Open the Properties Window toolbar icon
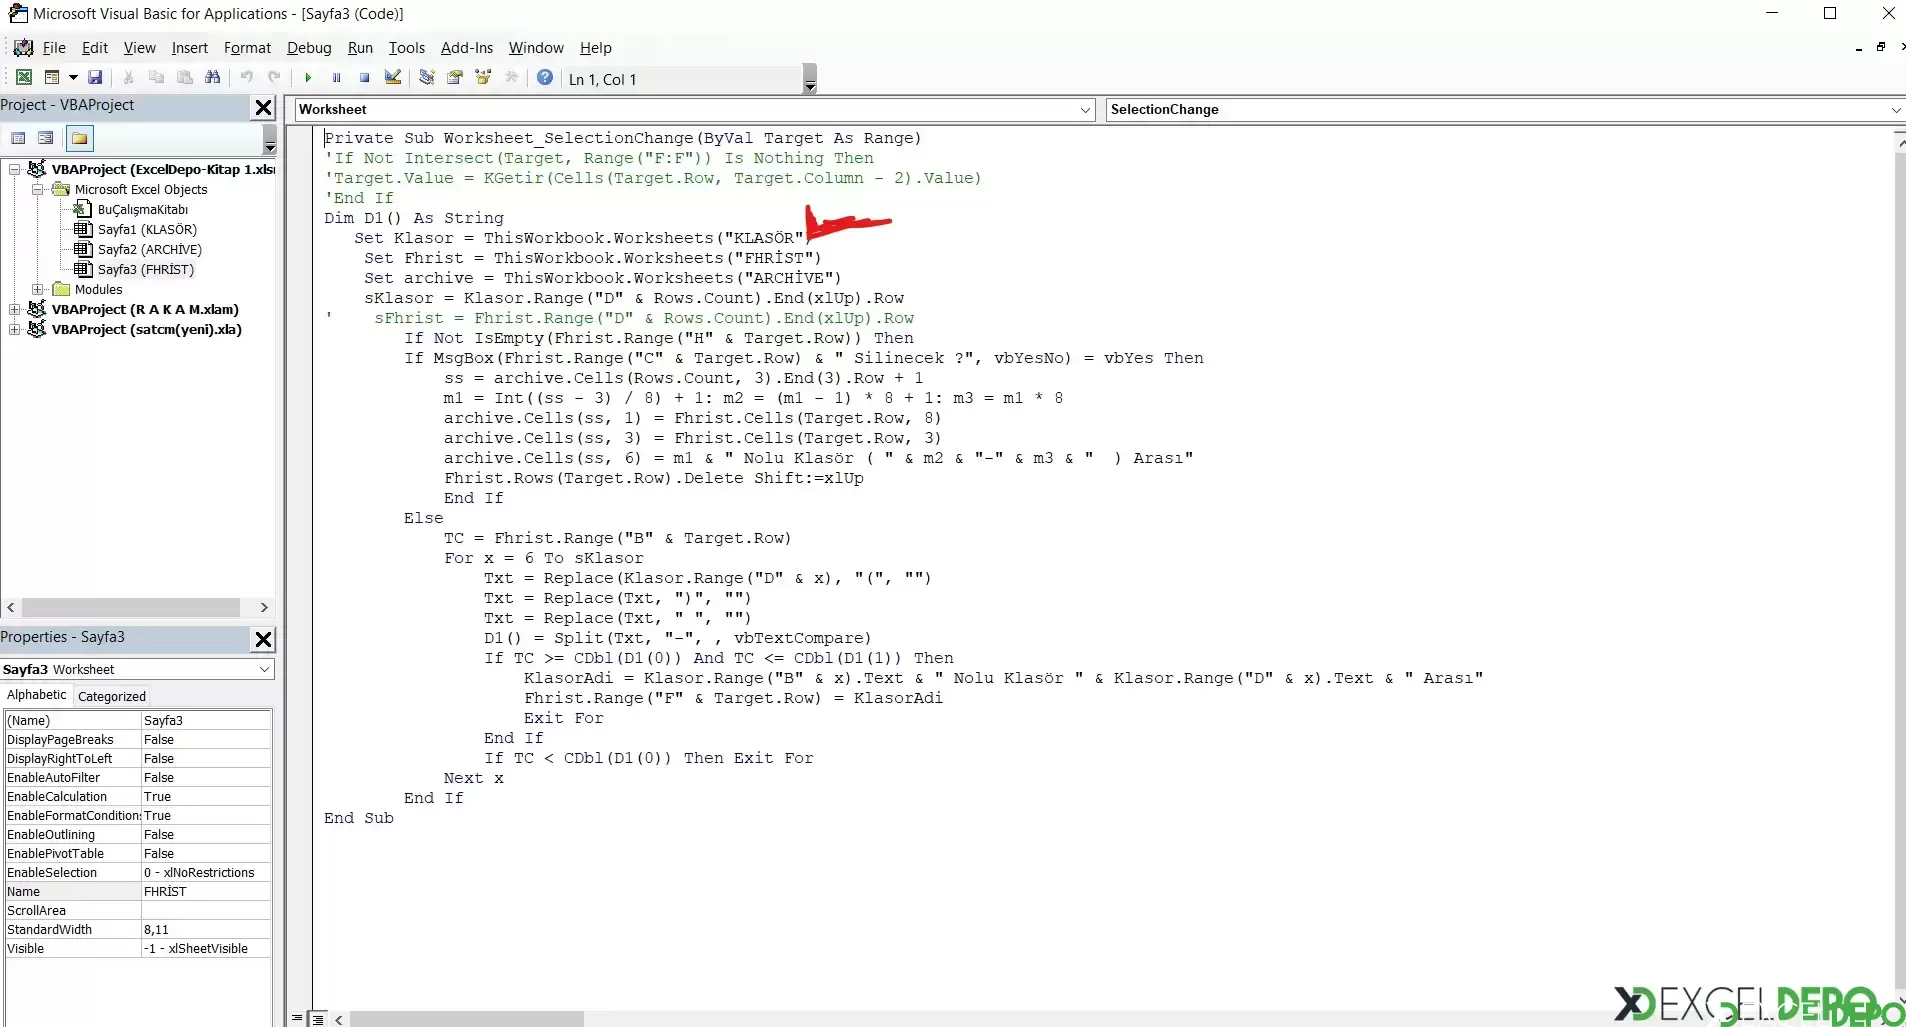The width and height of the screenshot is (1906, 1027). point(455,78)
